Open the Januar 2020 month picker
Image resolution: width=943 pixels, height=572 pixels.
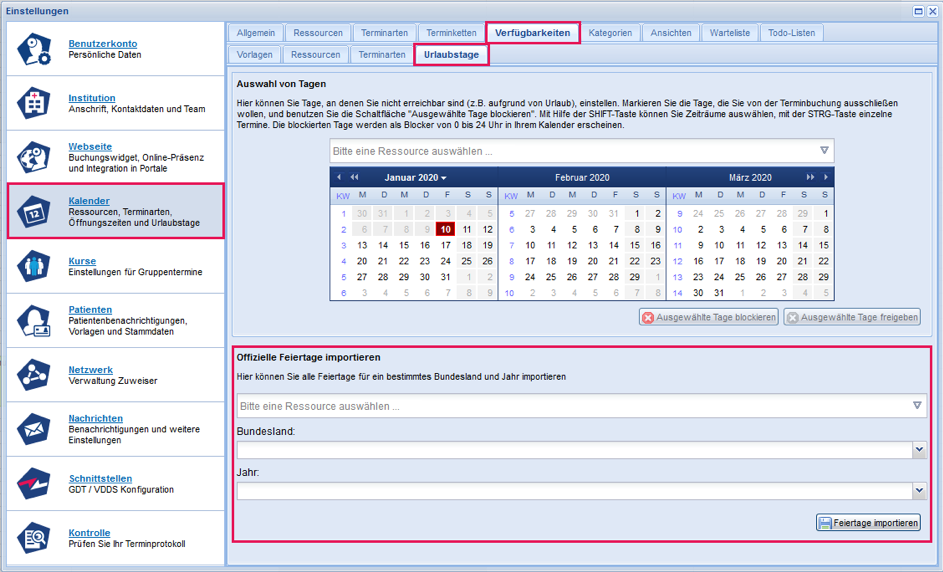416,177
